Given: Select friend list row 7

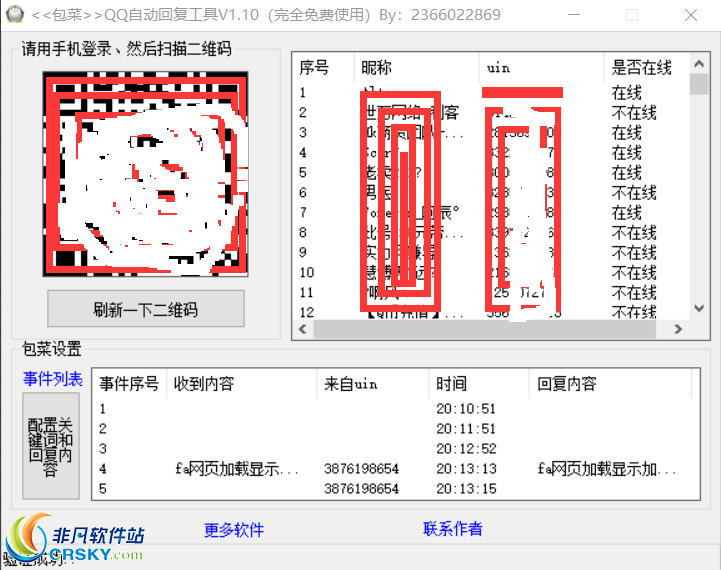Looking at the screenshot, I should point(491,212).
